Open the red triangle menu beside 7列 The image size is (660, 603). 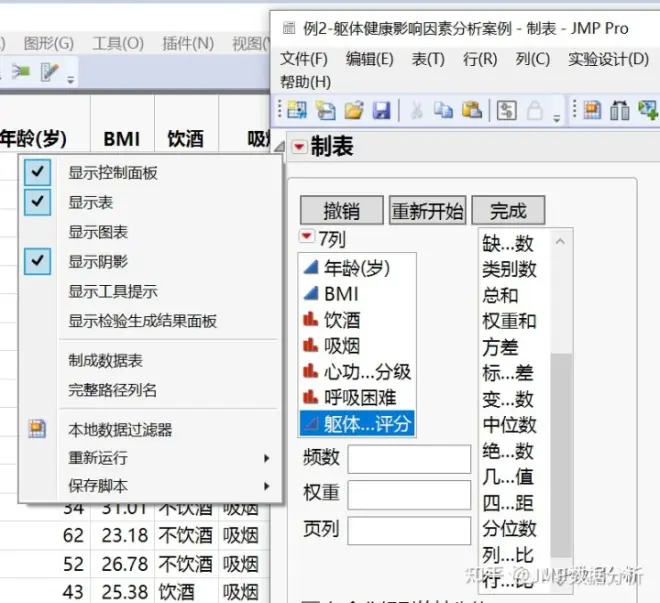click(x=307, y=236)
